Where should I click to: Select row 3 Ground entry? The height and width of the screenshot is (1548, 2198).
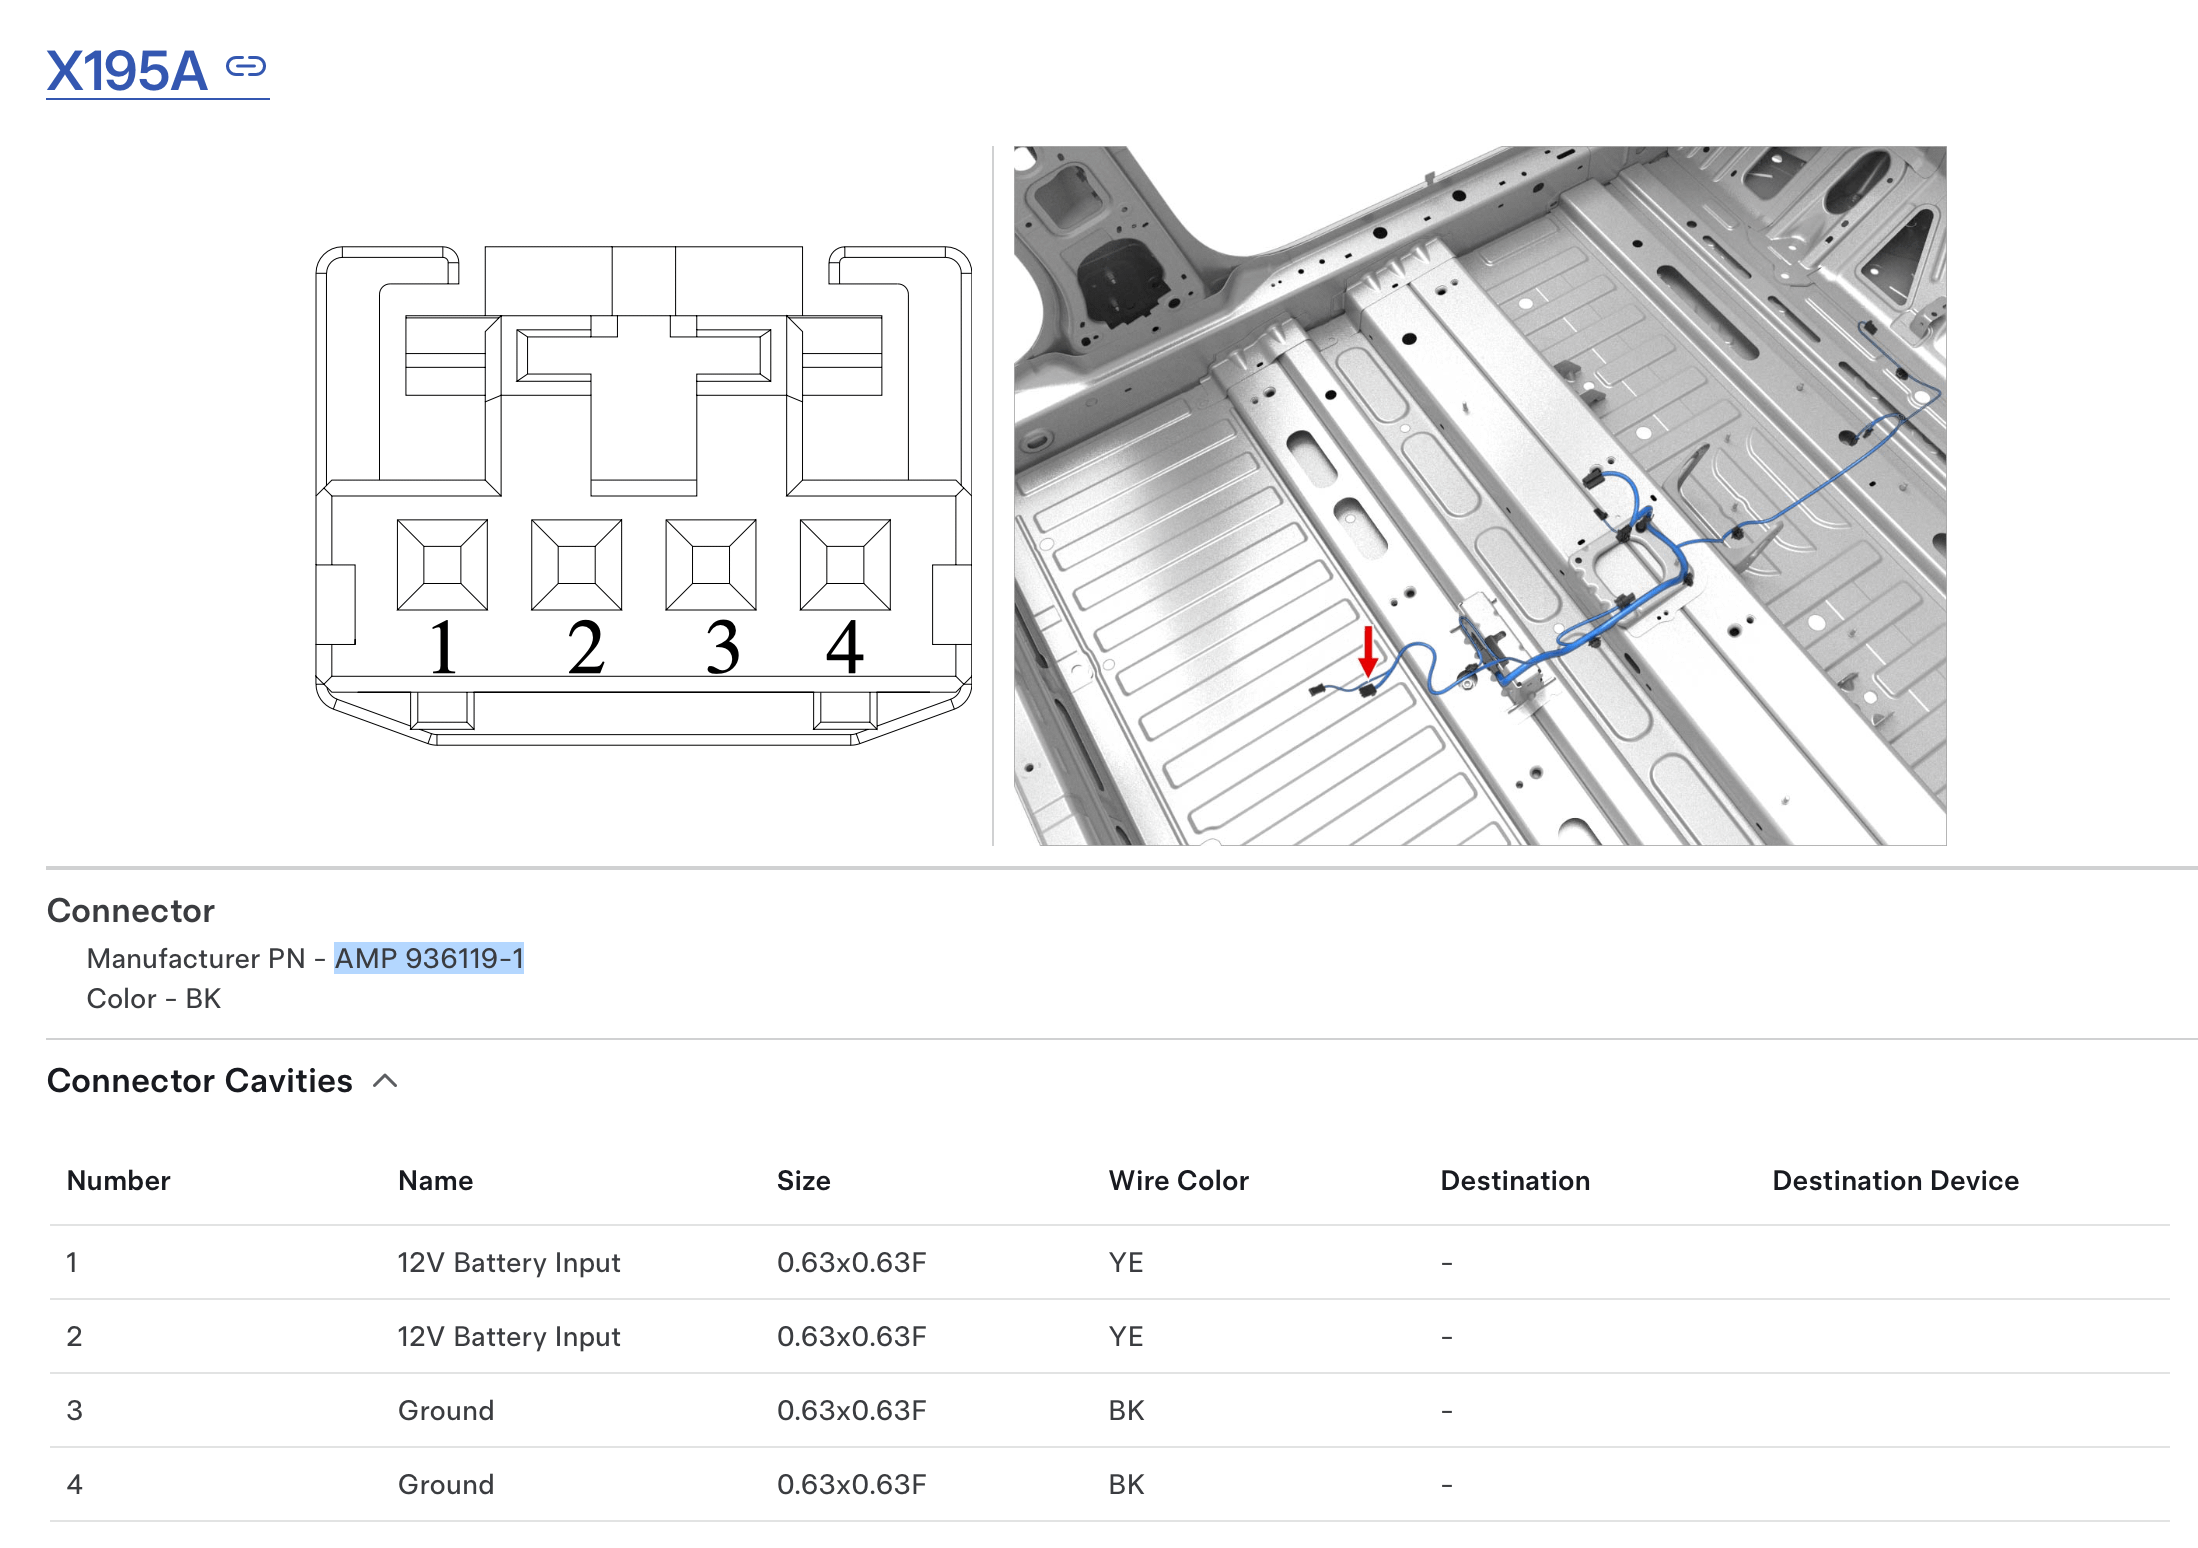pos(446,1411)
